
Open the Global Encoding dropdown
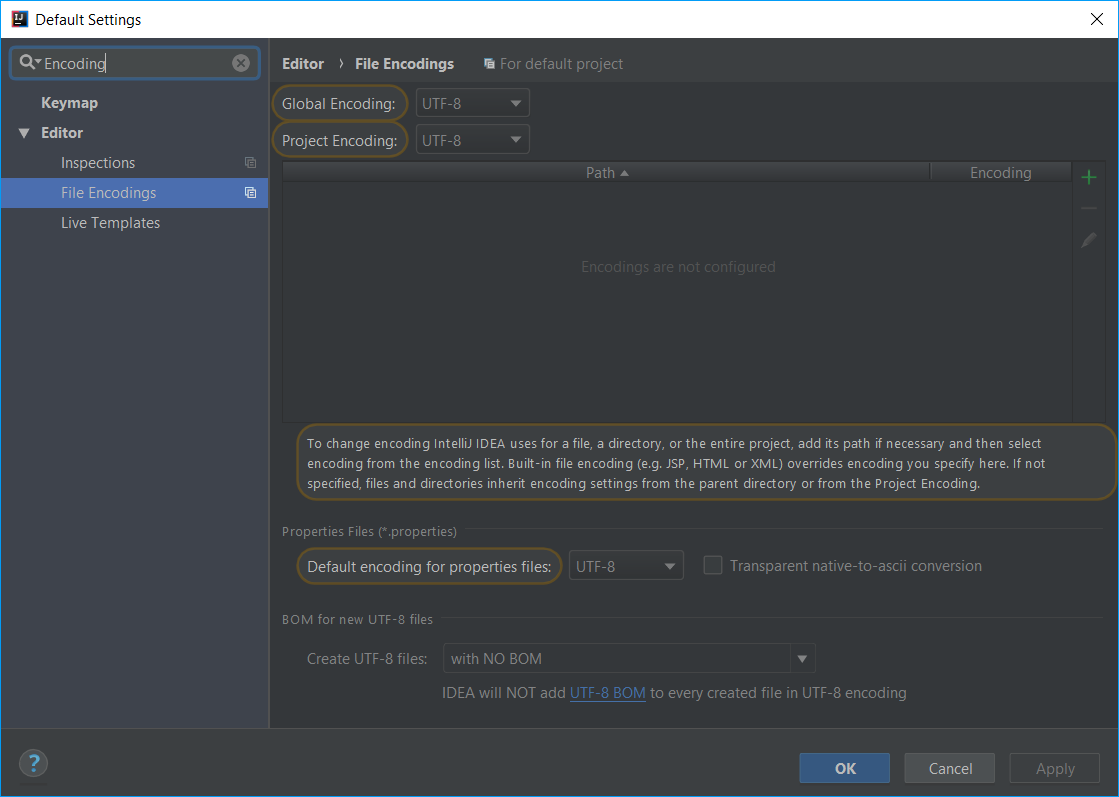[473, 103]
